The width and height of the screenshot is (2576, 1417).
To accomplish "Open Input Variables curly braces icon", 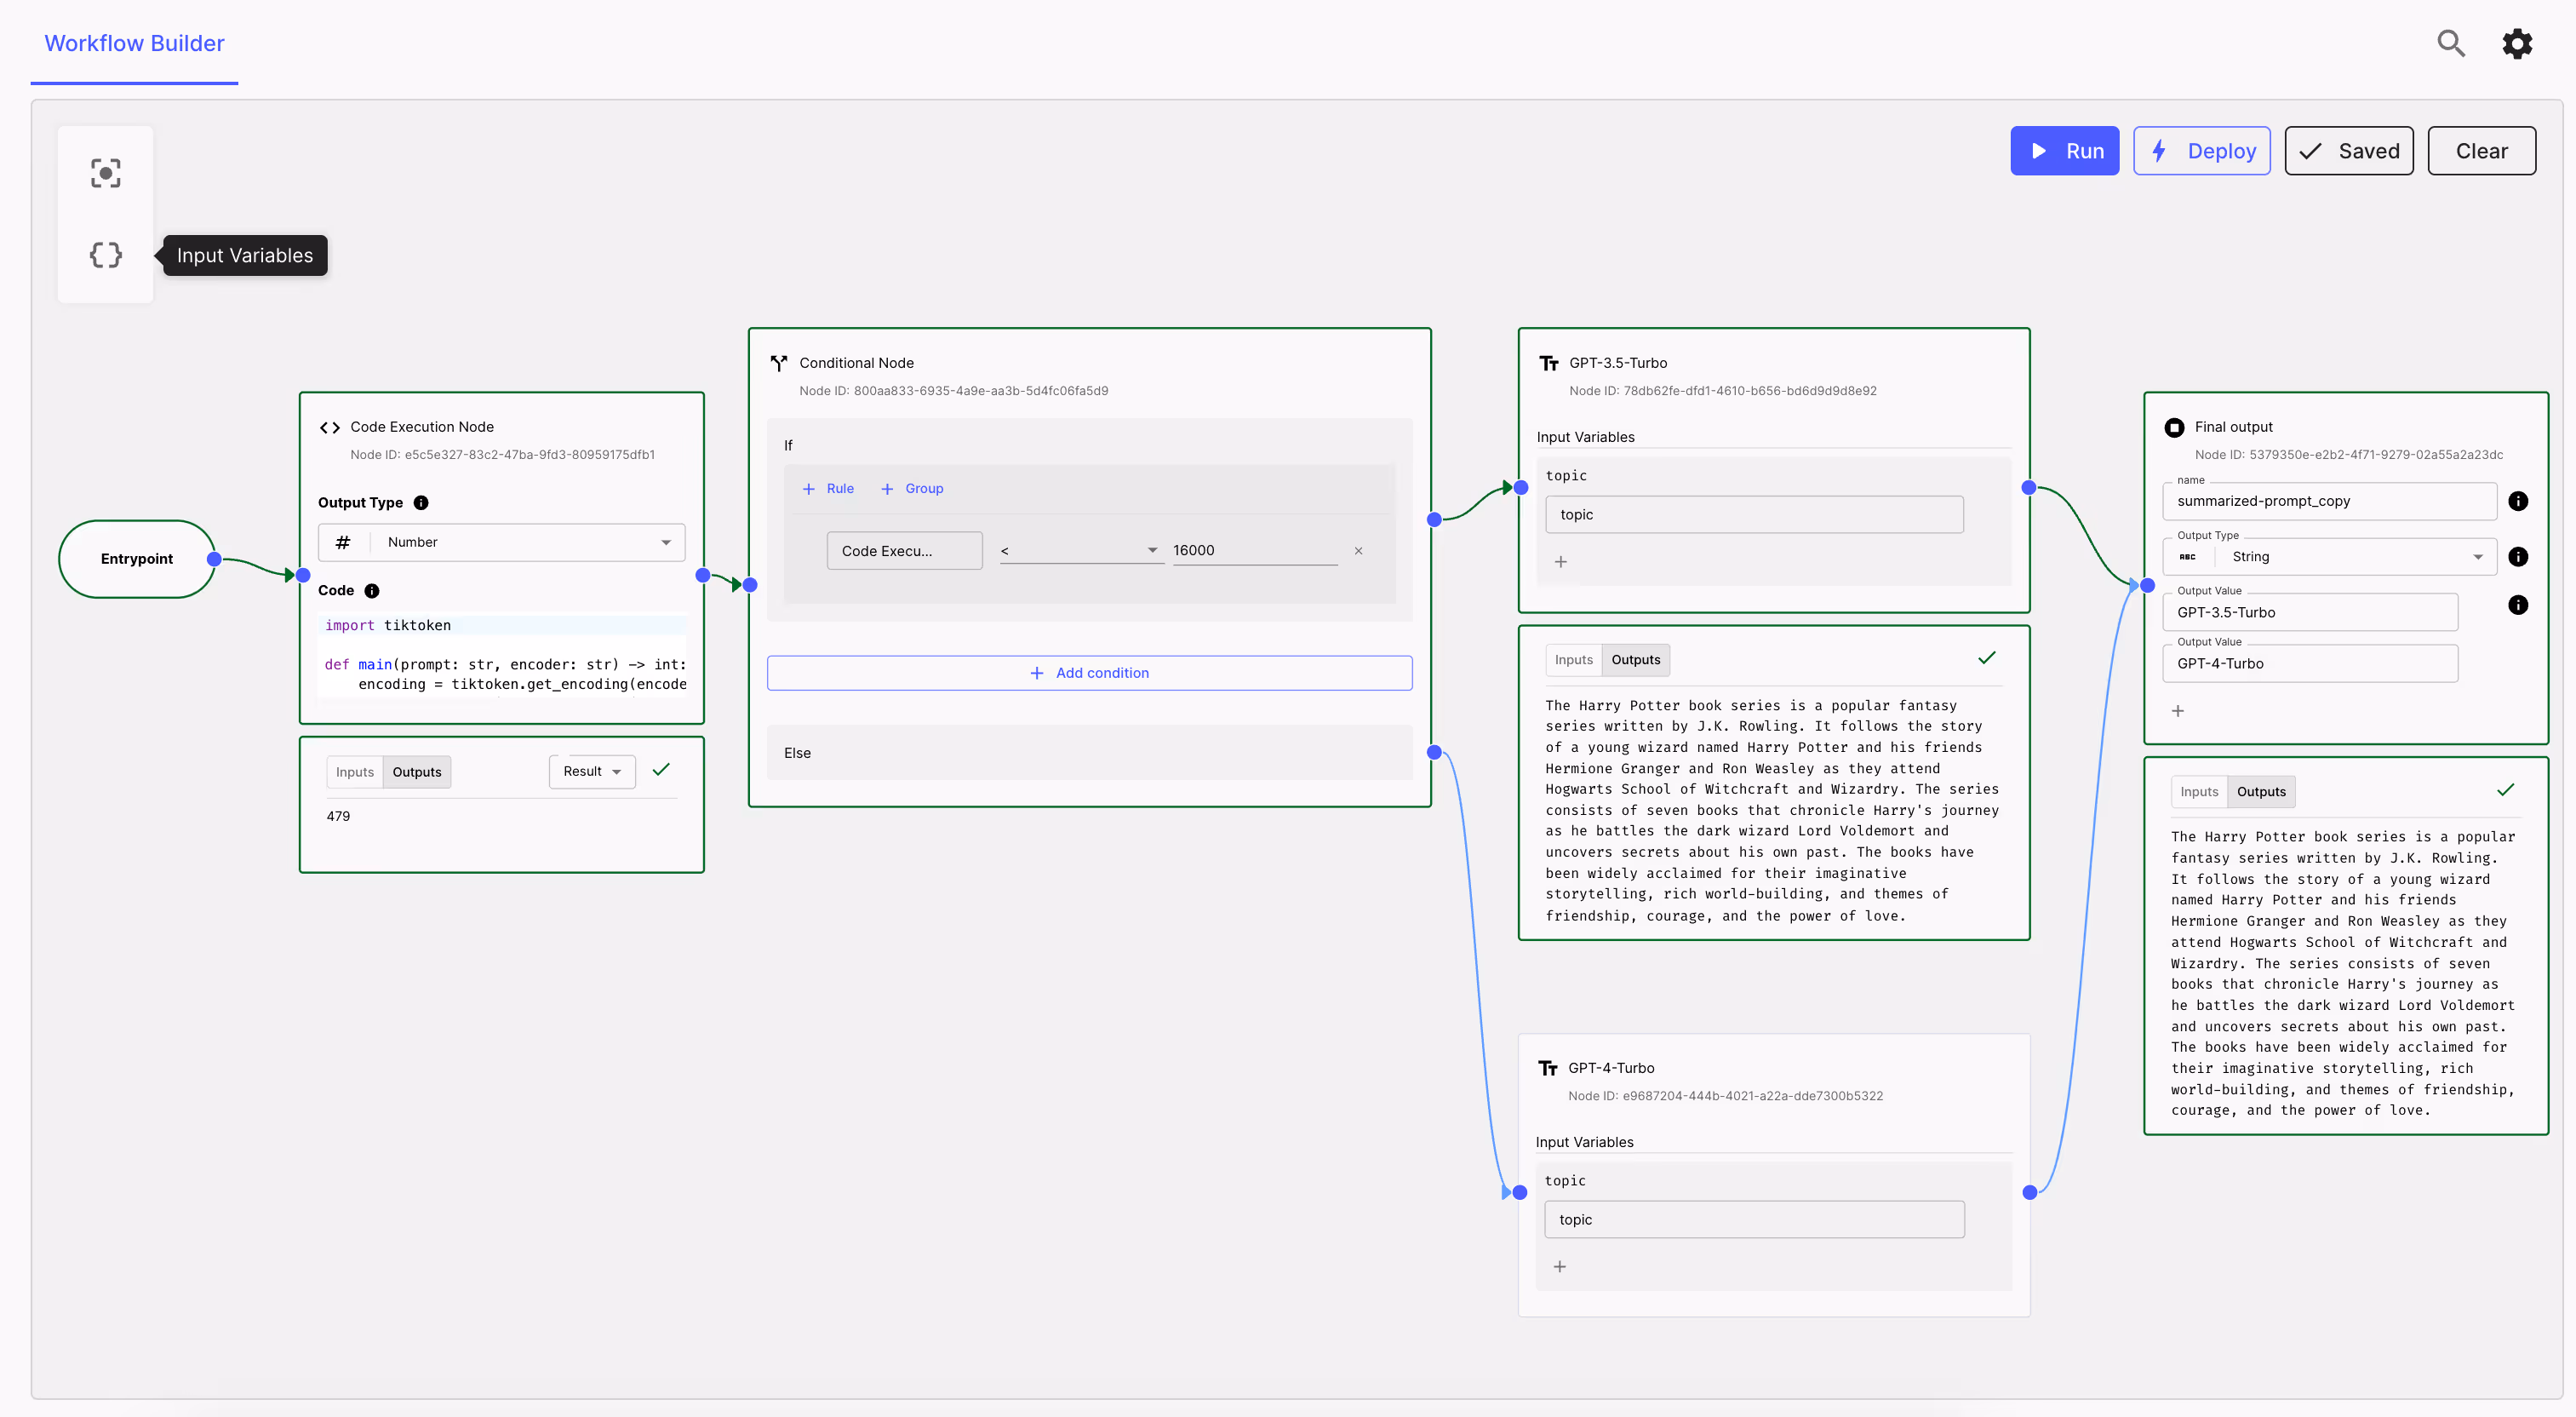I will (105, 255).
